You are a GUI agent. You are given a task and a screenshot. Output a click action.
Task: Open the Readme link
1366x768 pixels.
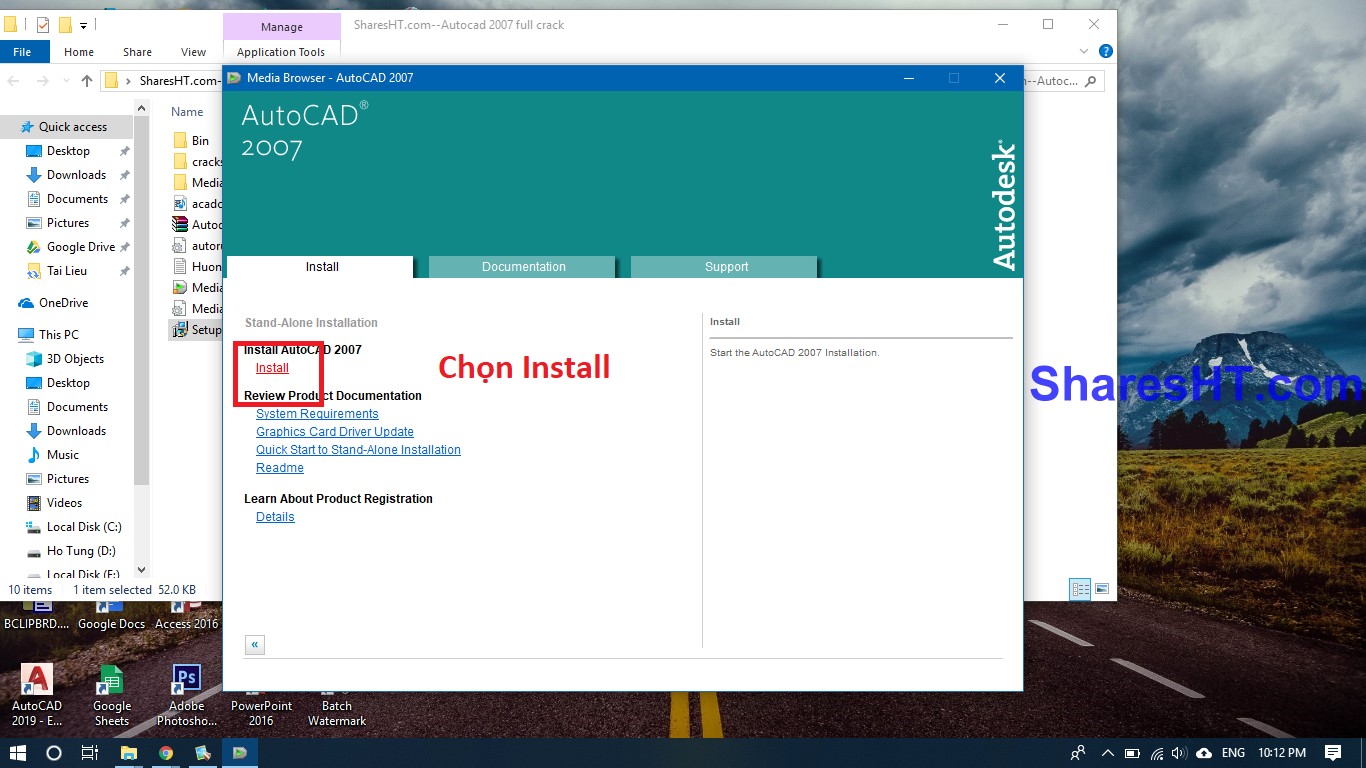tap(280, 468)
